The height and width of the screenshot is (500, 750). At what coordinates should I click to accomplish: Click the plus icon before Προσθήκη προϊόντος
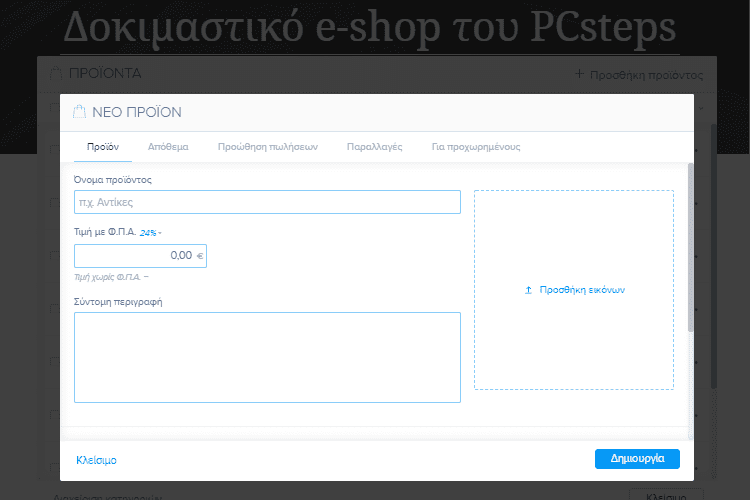click(579, 74)
